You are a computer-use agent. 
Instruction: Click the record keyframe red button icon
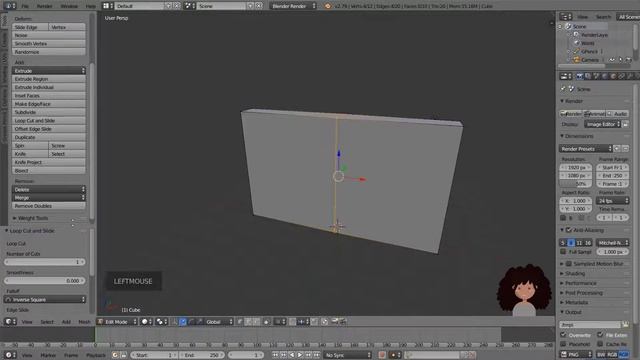tap(382, 355)
